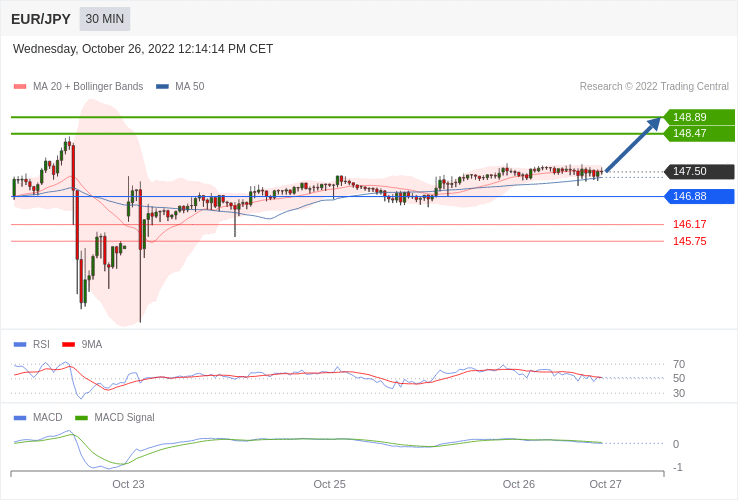Click the 30 MIN timeframe badge
The width and height of the screenshot is (738, 500).
pyautogui.click(x=104, y=19)
